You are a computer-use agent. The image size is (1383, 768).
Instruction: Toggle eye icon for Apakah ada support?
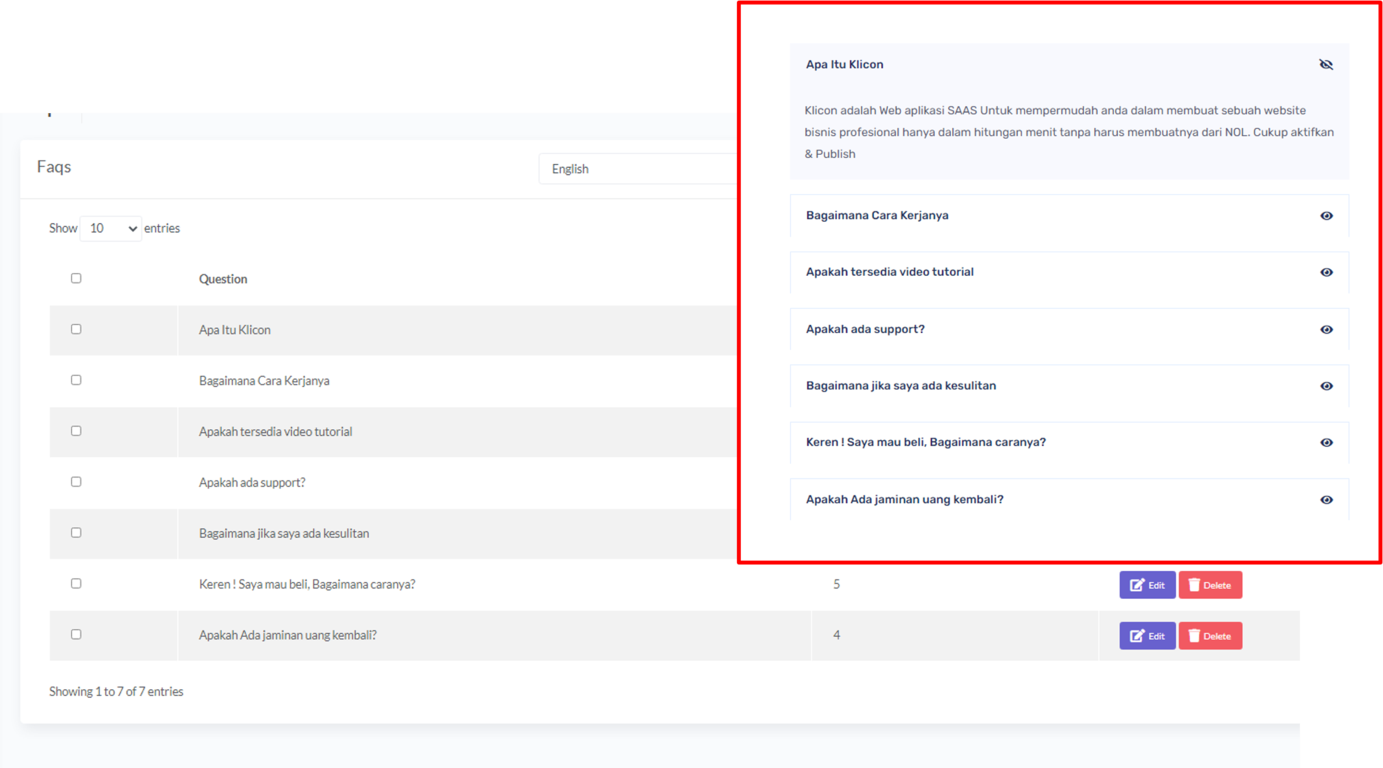(1326, 329)
